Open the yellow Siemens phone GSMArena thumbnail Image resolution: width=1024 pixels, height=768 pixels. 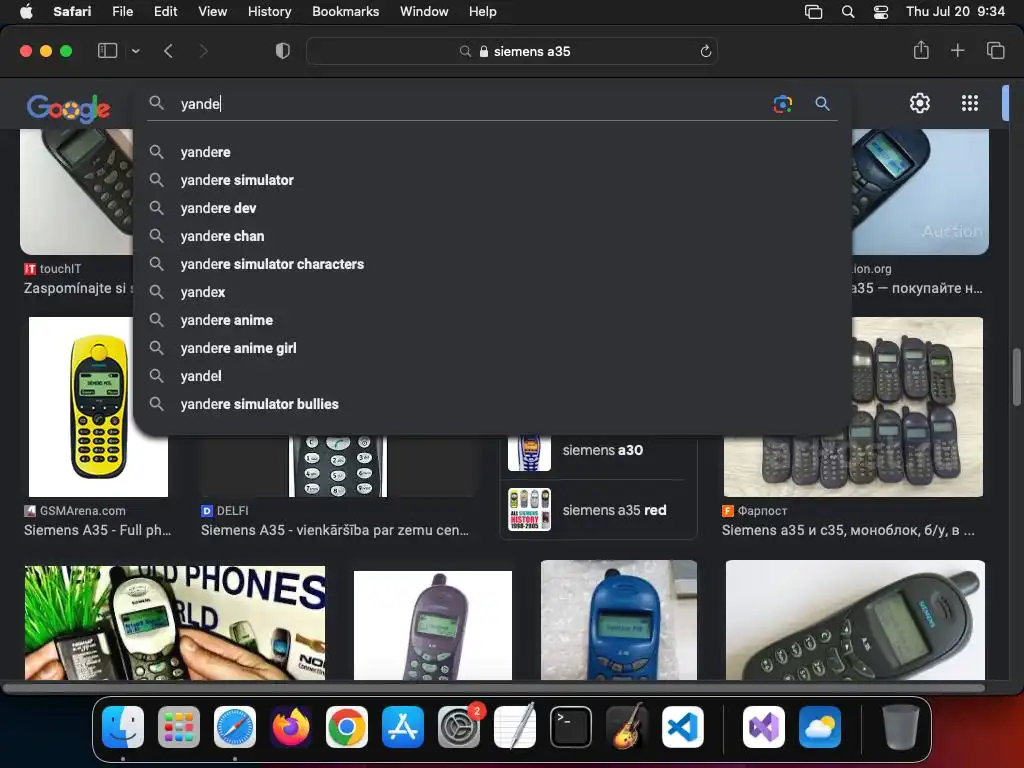coord(99,407)
